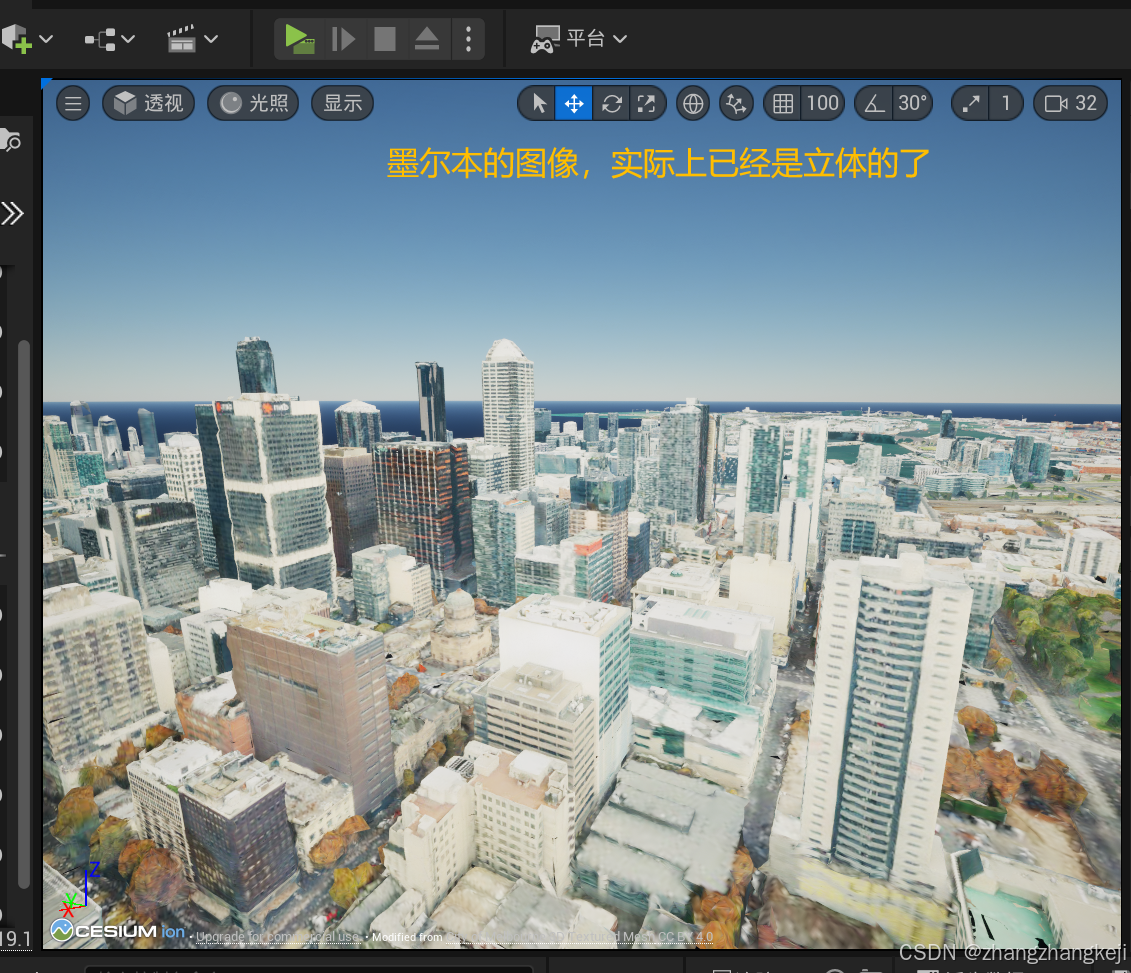Click the XYZ axis gizmo in viewport

point(80,889)
